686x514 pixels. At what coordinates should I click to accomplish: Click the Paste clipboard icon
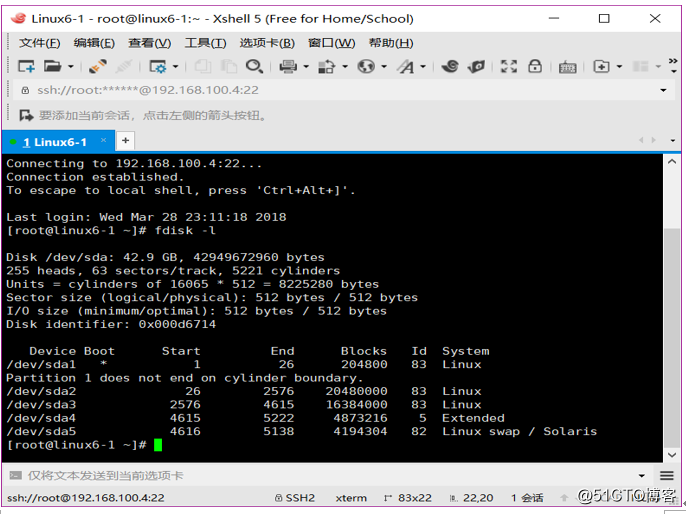pos(228,66)
